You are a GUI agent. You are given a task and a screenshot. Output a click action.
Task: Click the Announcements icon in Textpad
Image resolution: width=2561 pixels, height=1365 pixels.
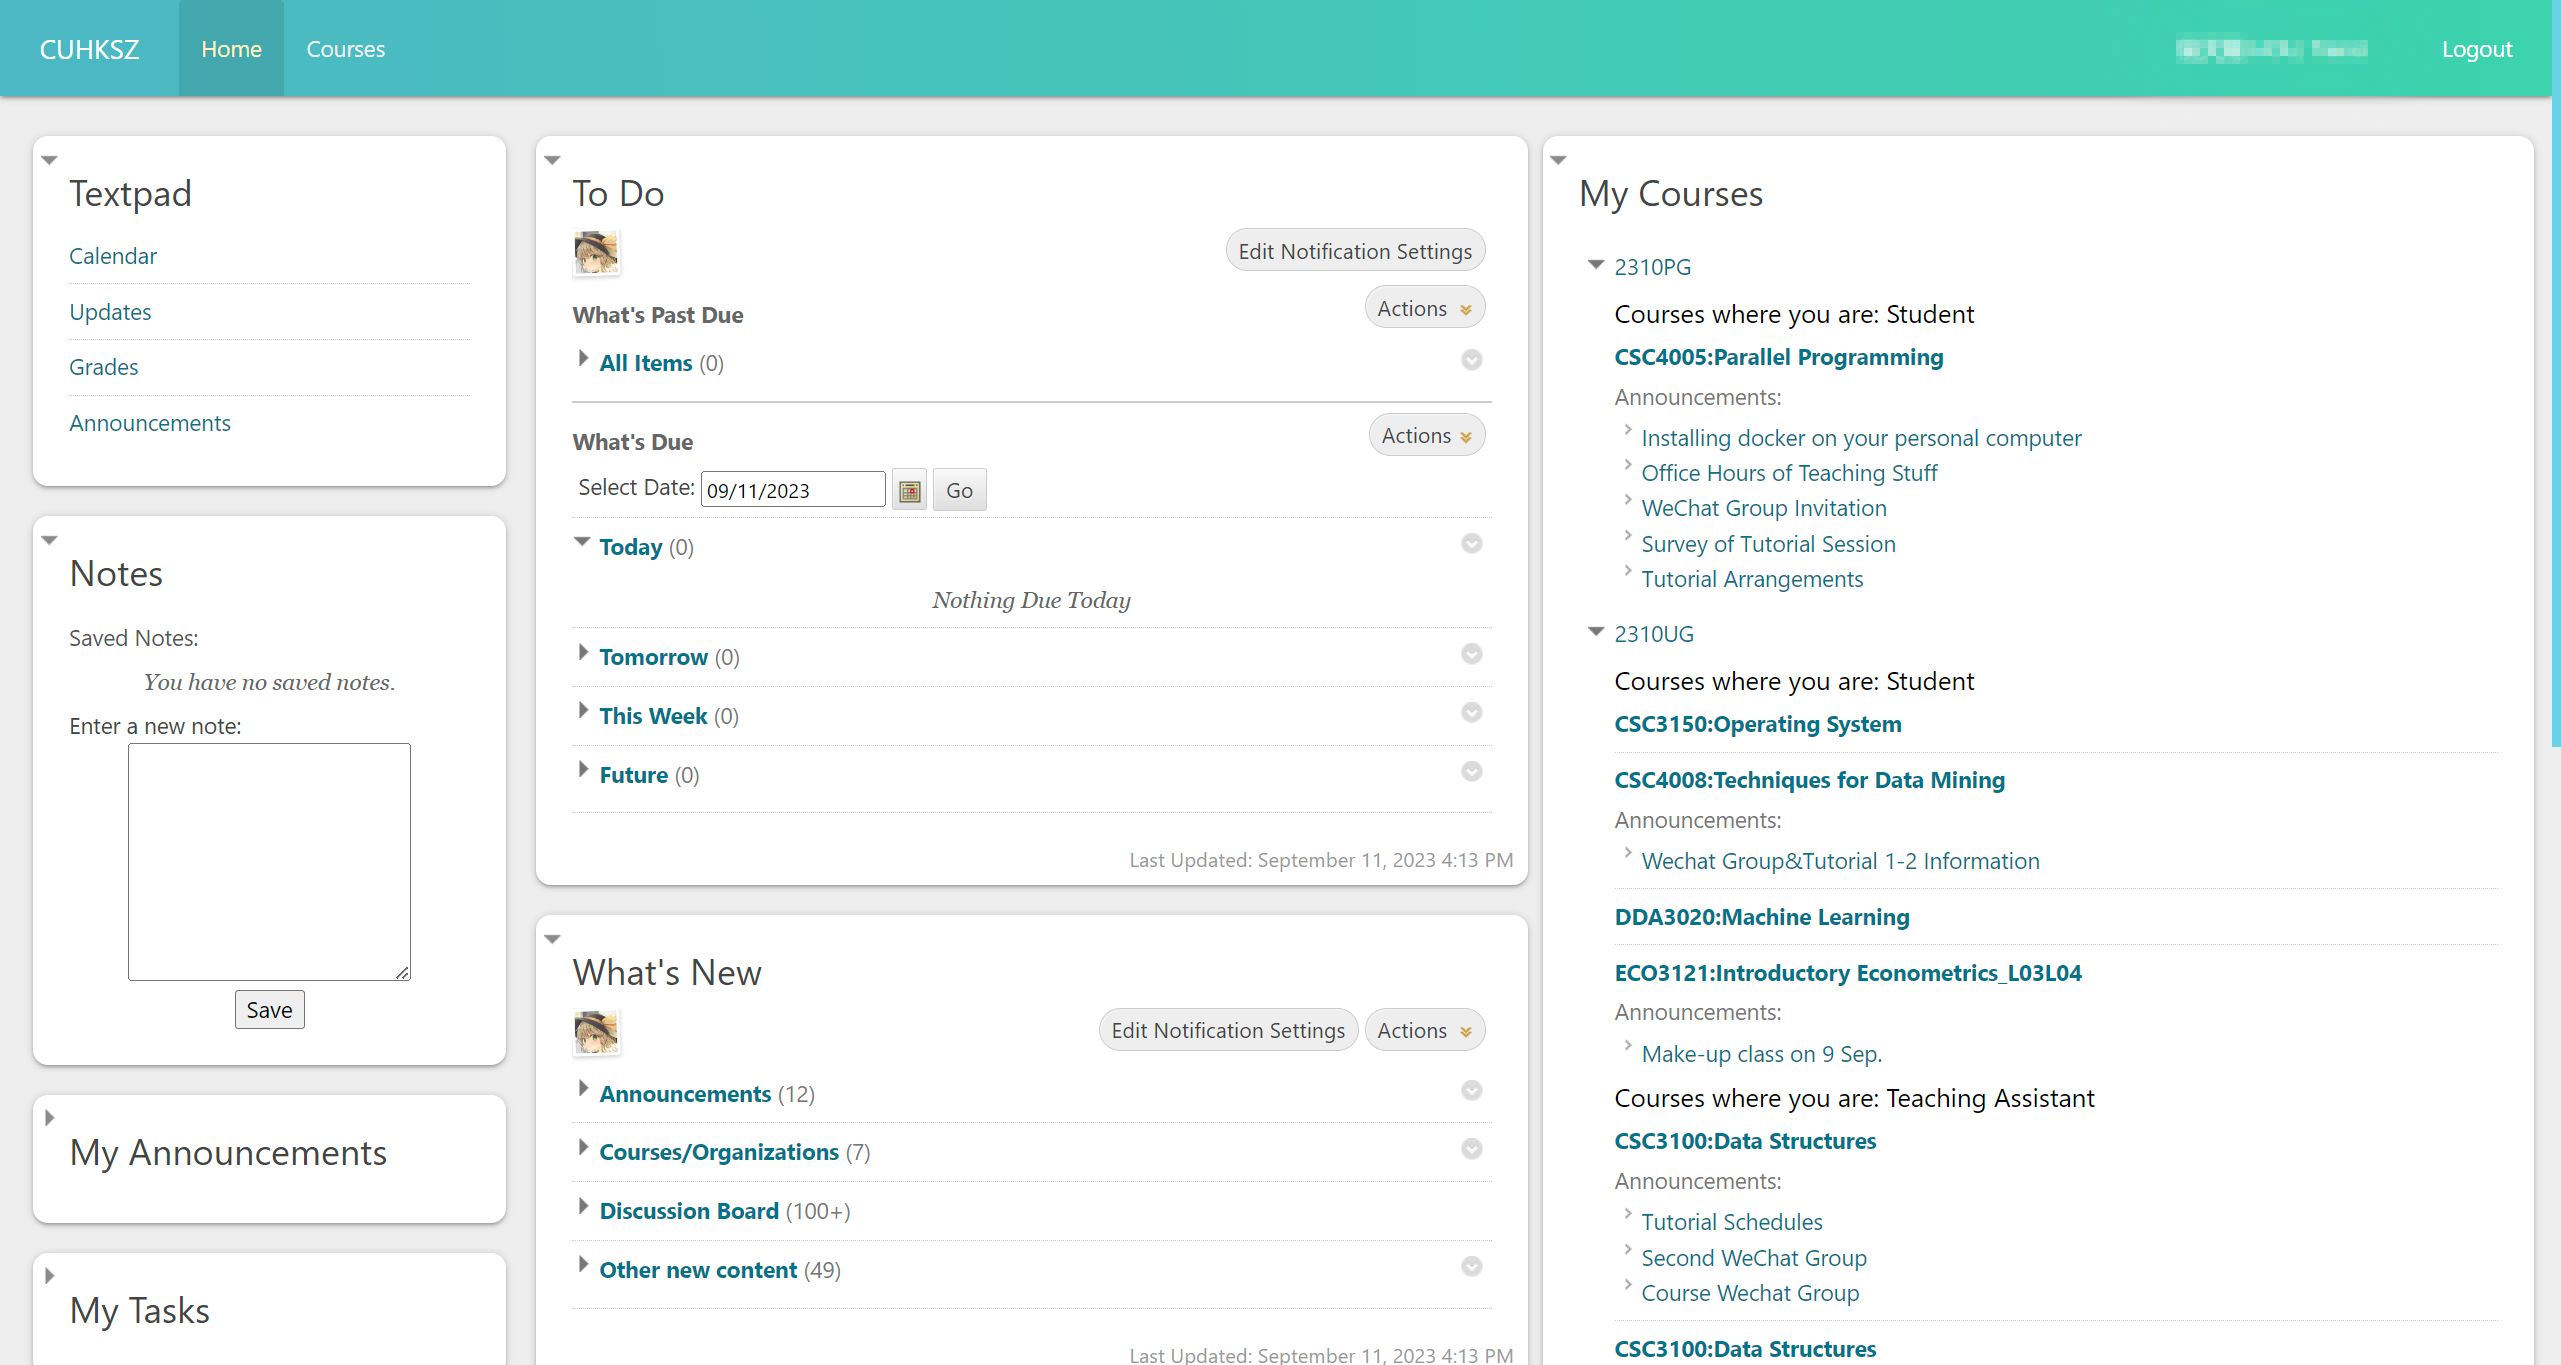(x=149, y=420)
